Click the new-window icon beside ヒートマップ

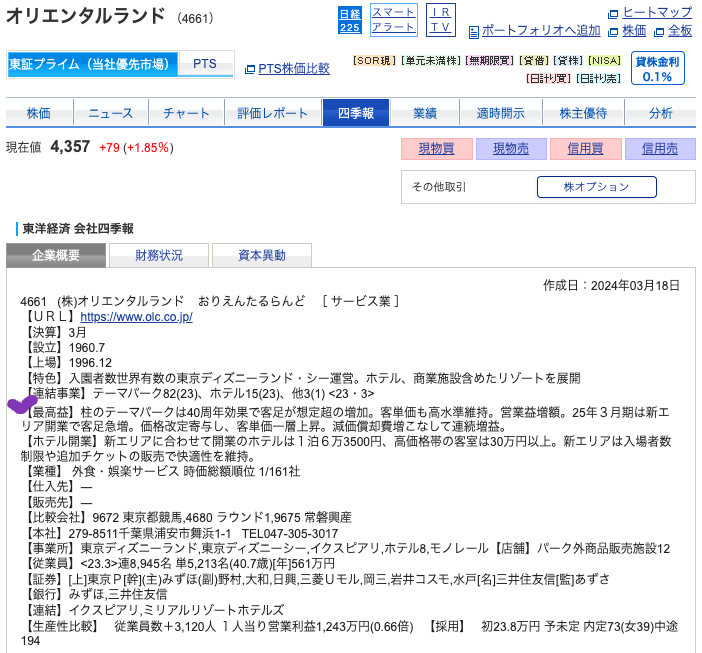click(x=613, y=14)
